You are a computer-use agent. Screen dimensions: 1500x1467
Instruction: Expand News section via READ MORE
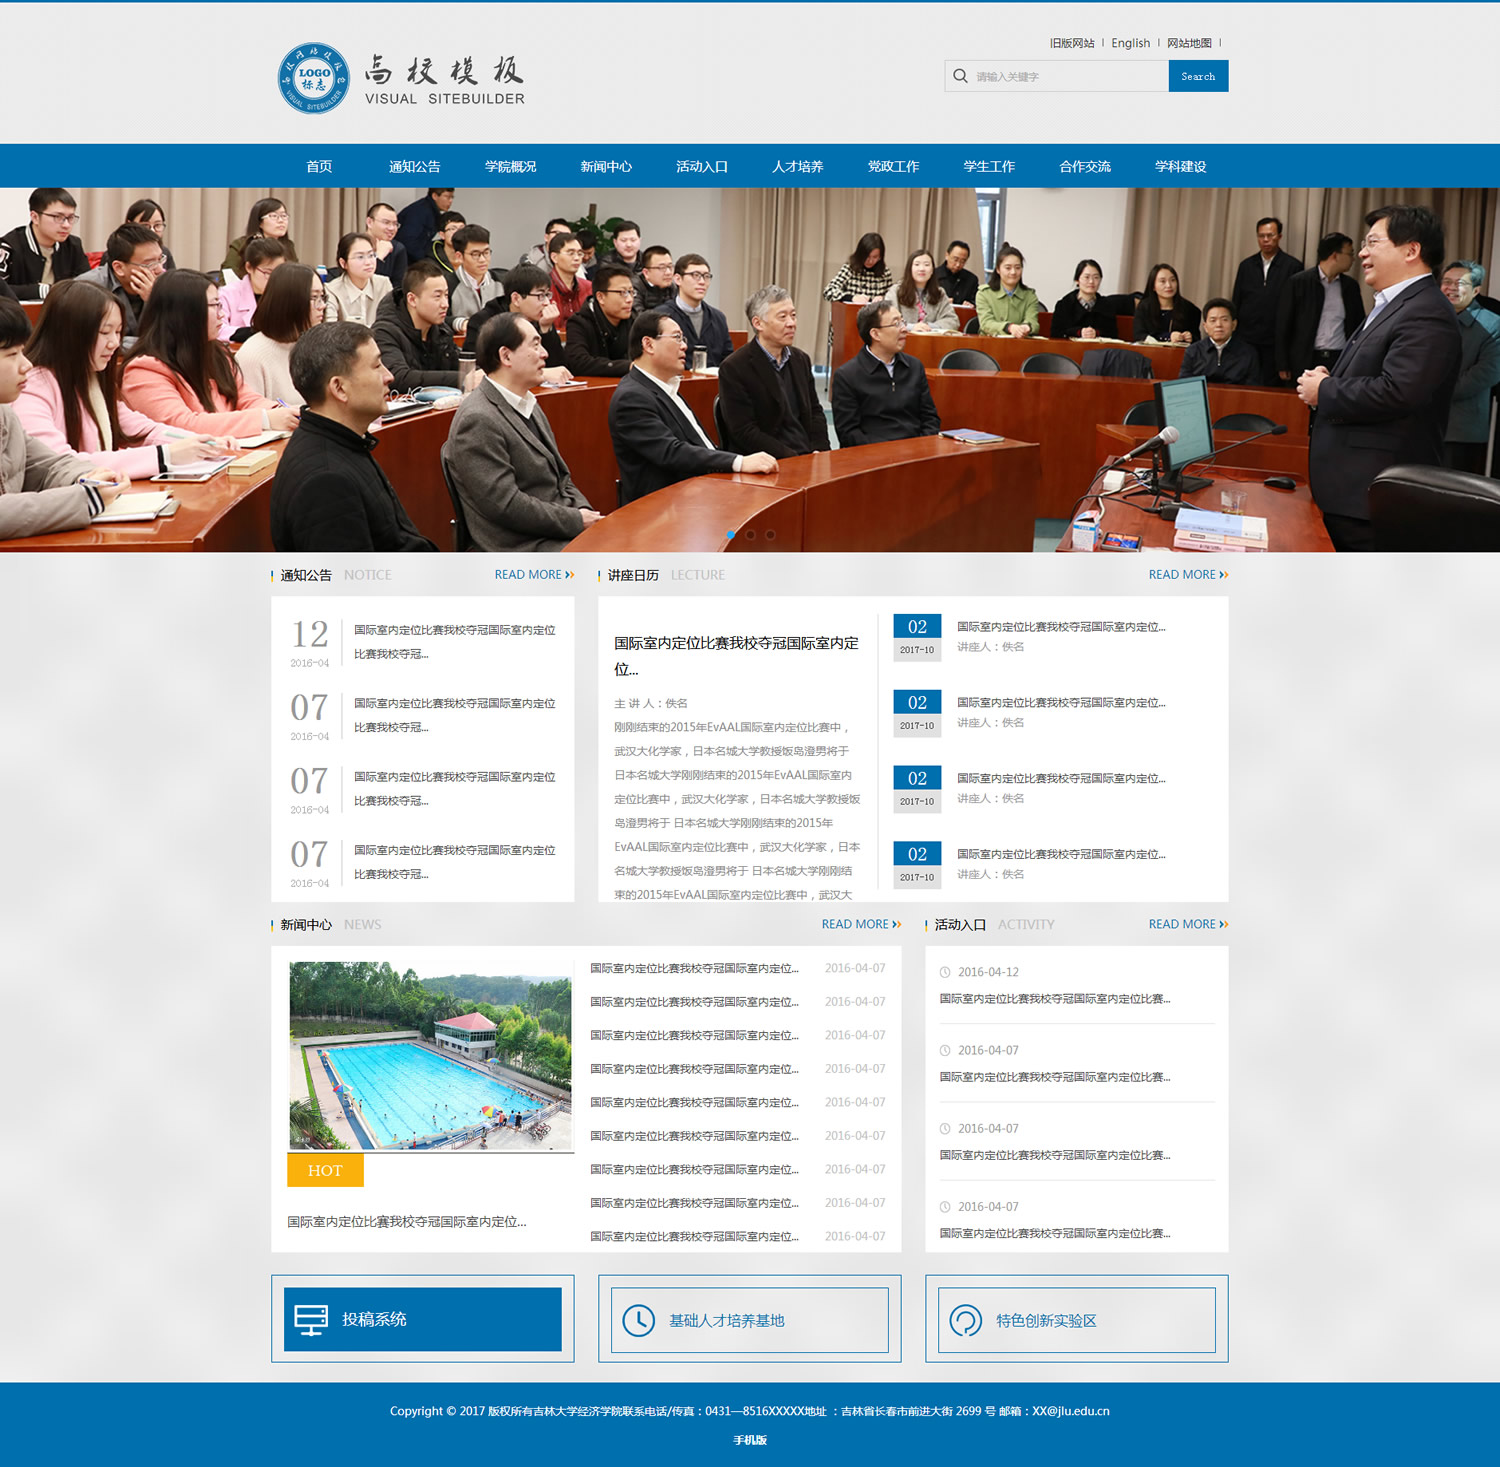[x=860, y=925]
